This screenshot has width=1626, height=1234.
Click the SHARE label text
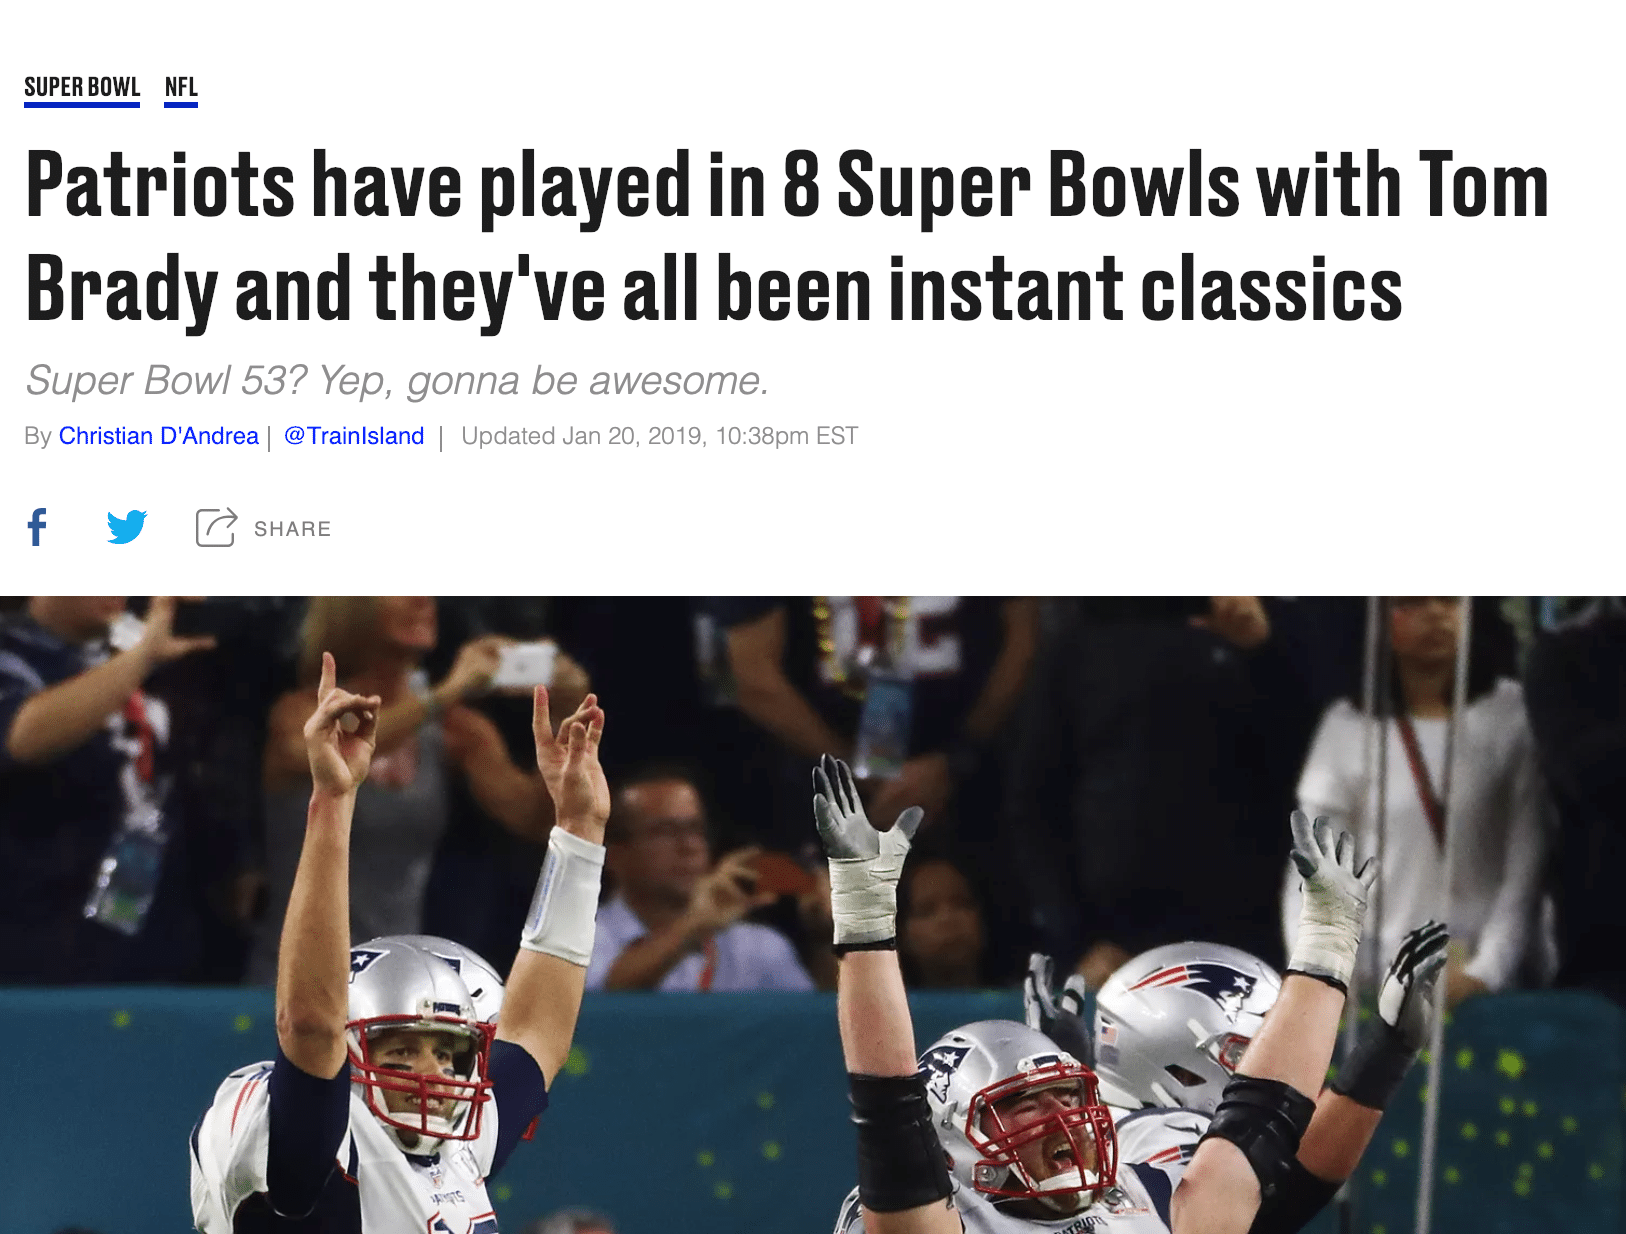[x=292, y=529]
